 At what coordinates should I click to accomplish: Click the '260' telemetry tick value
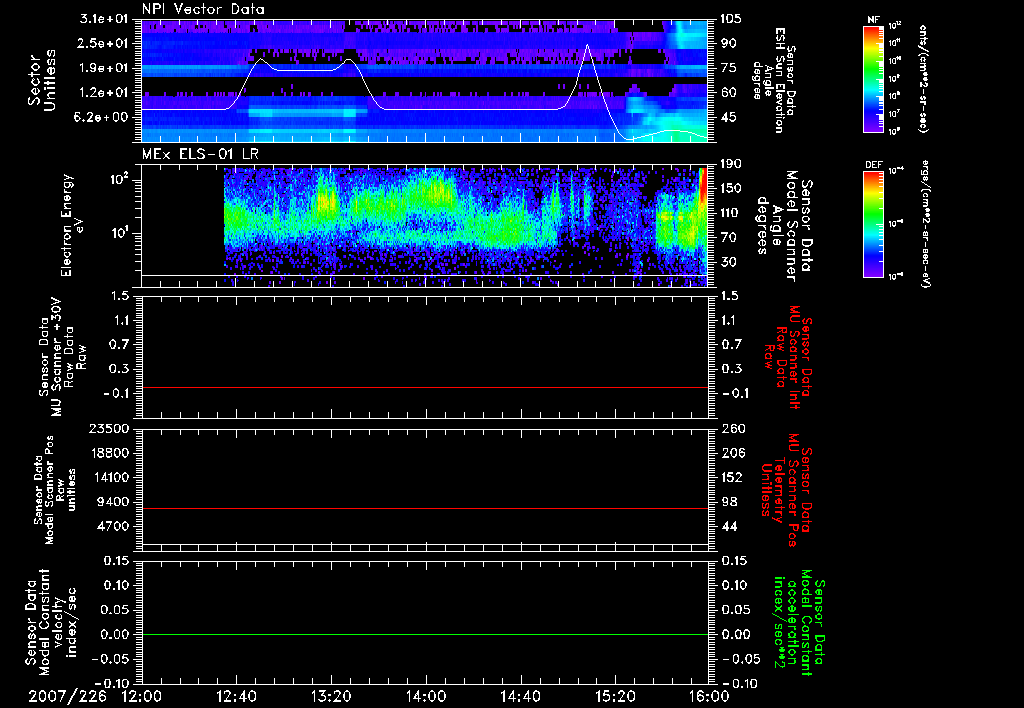731,429
